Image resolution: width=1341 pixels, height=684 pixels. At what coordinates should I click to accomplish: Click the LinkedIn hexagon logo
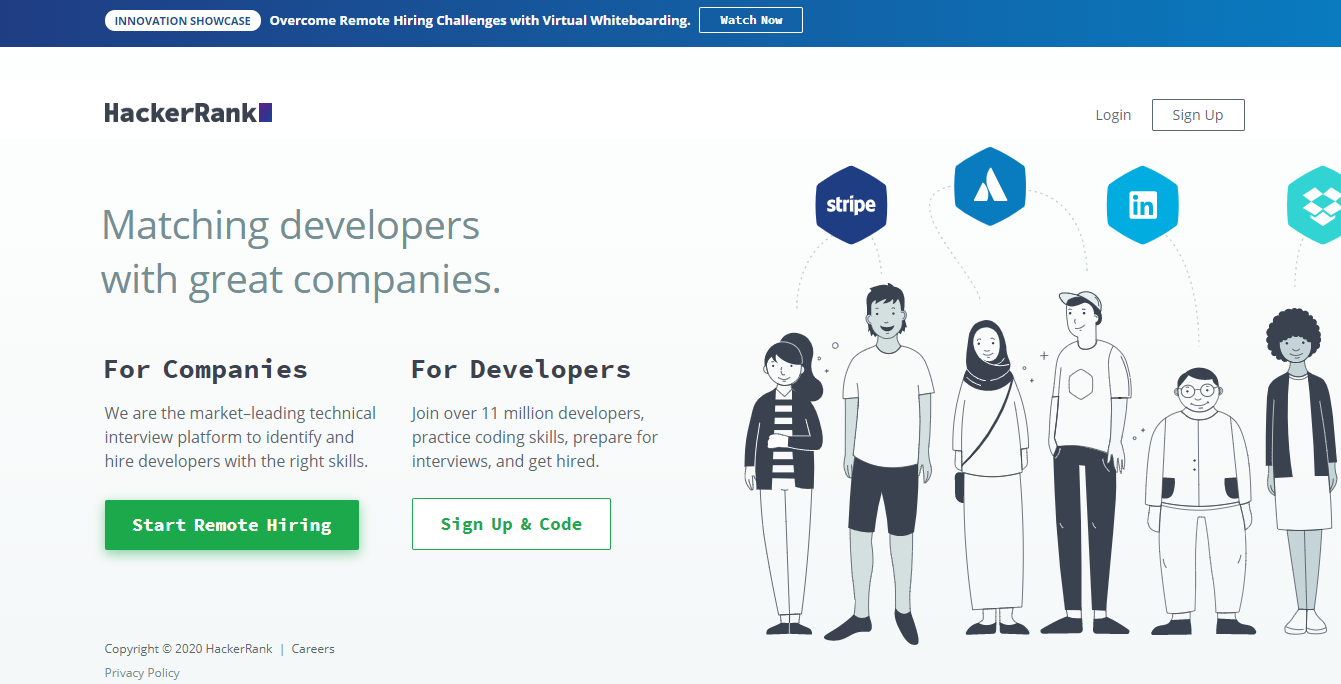click(1142, 205)
